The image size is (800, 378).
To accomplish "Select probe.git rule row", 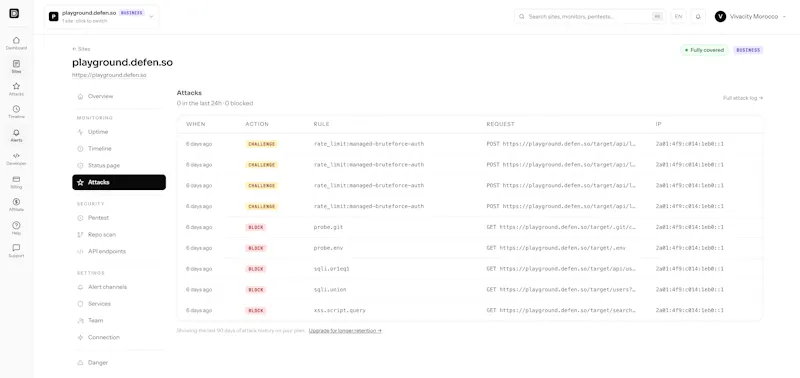I will coord(470,227).
